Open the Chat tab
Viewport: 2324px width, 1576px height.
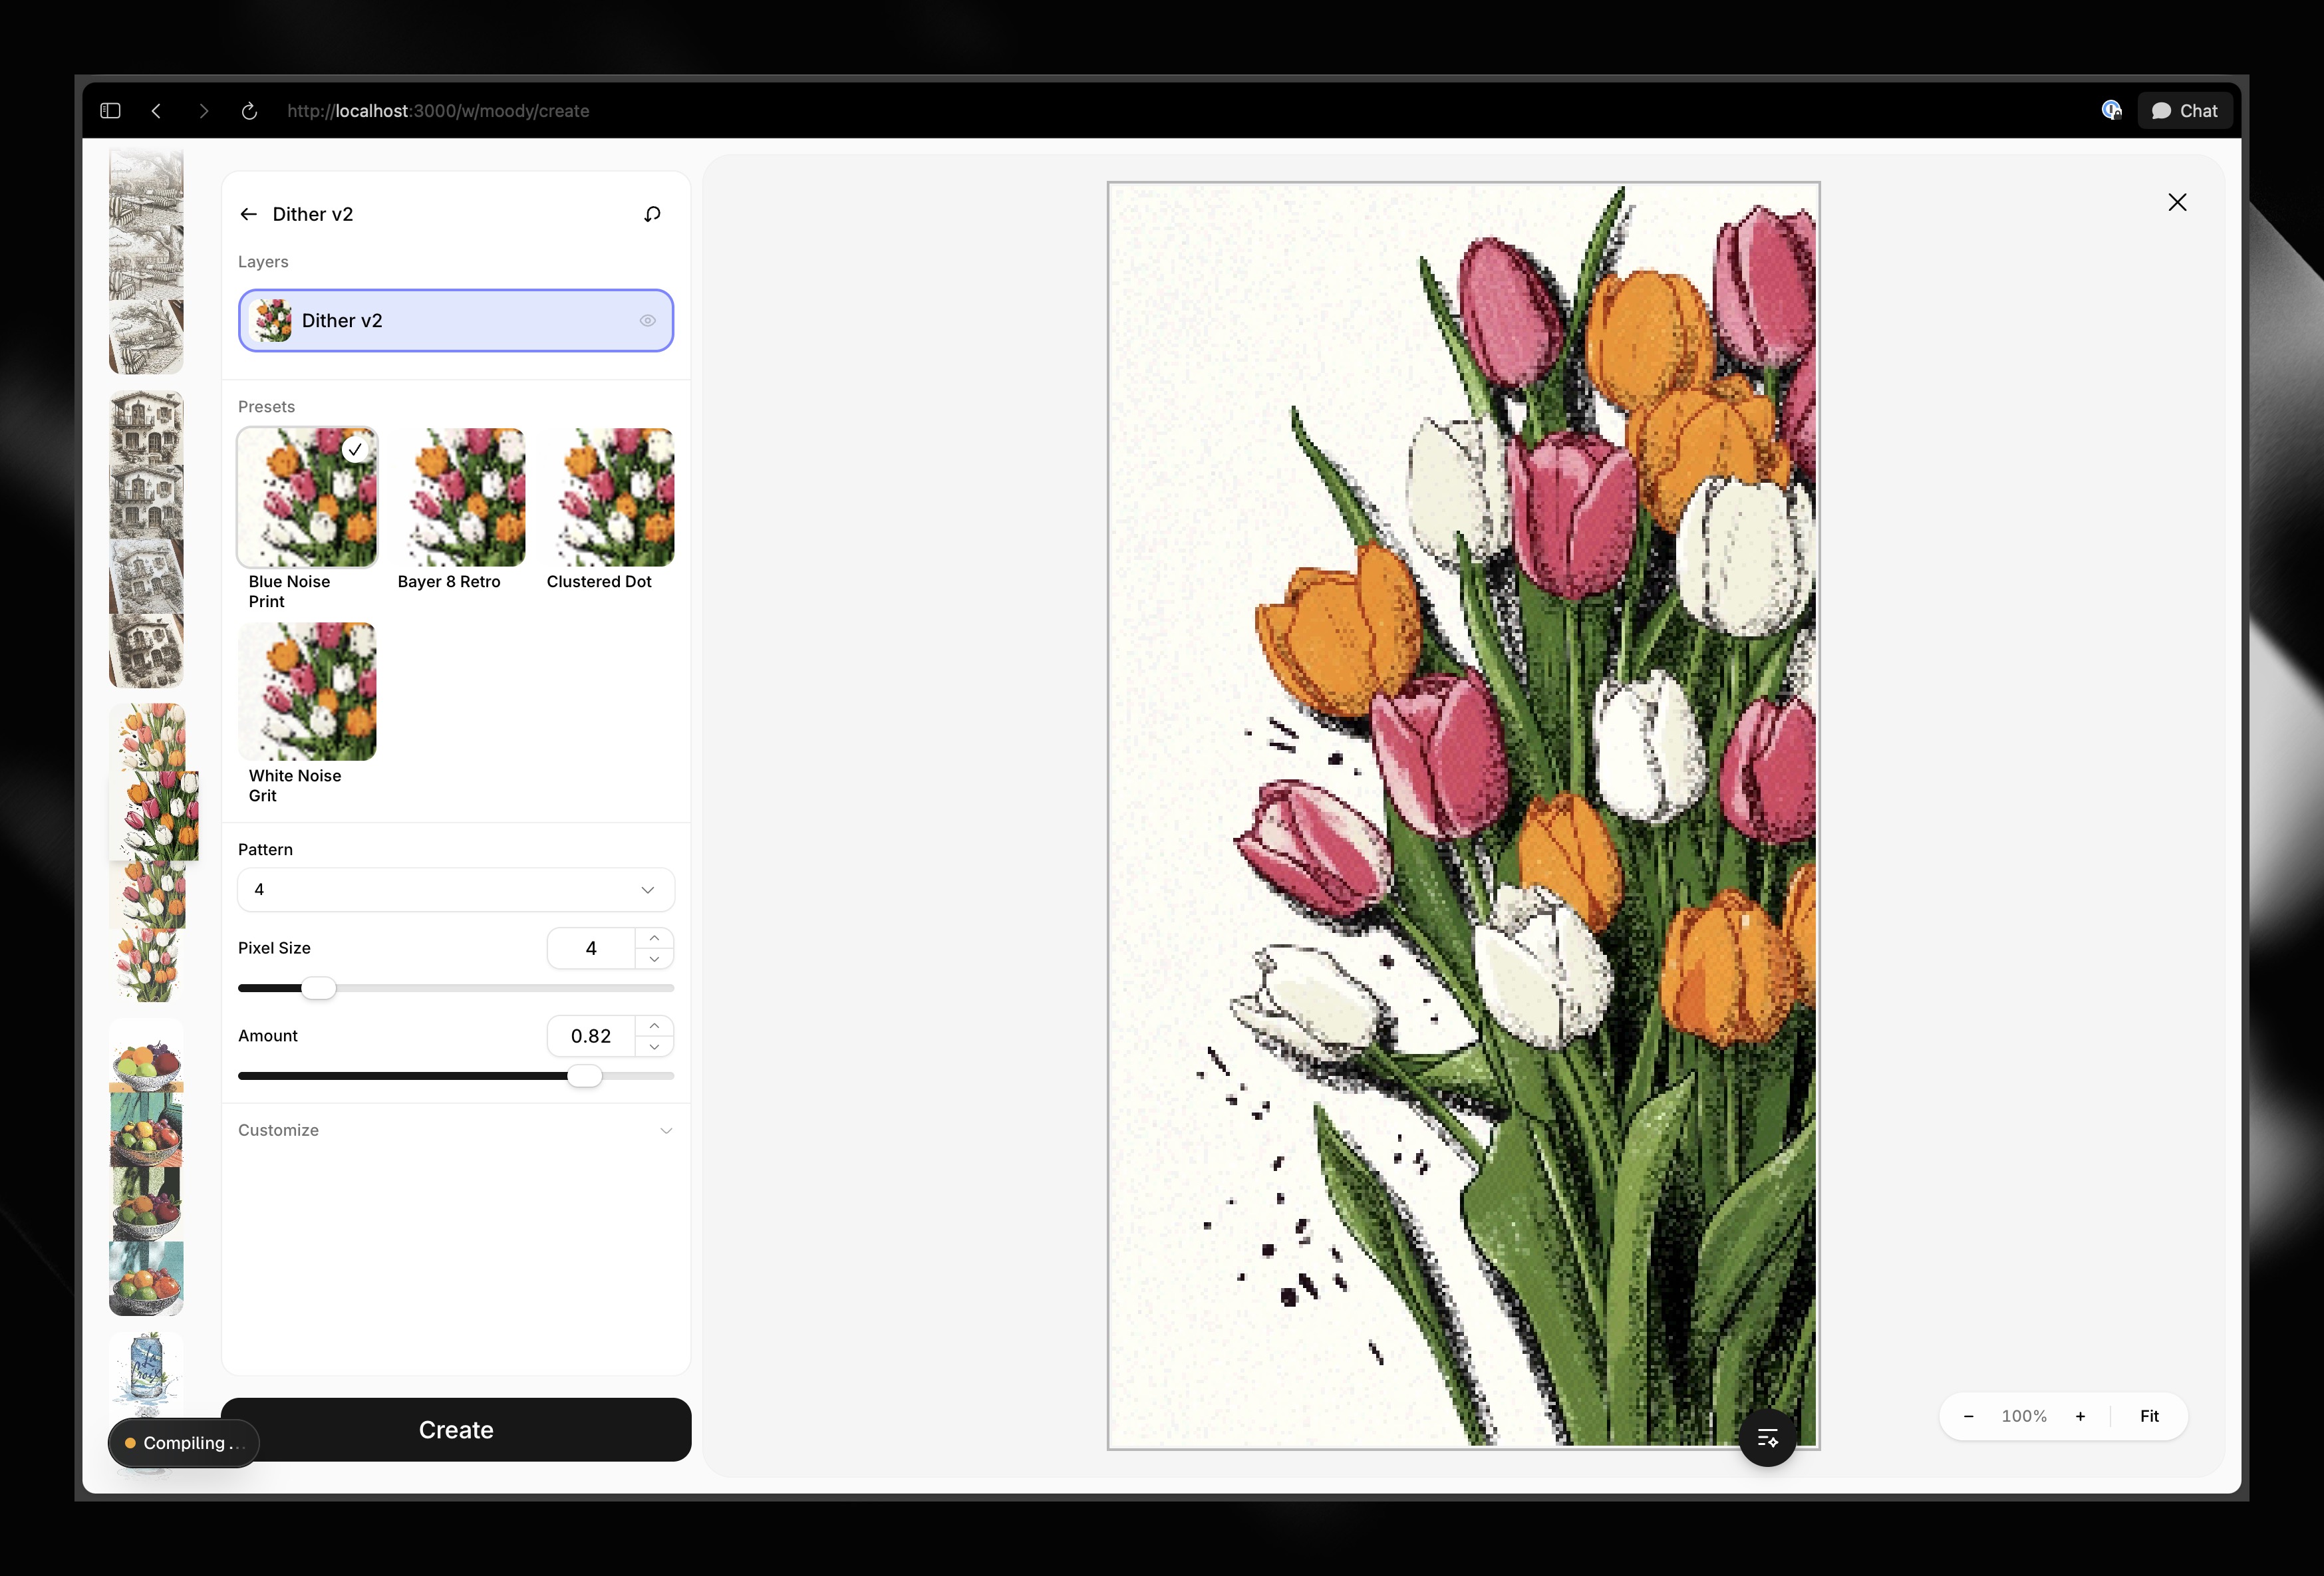[x=2185, y=111]
